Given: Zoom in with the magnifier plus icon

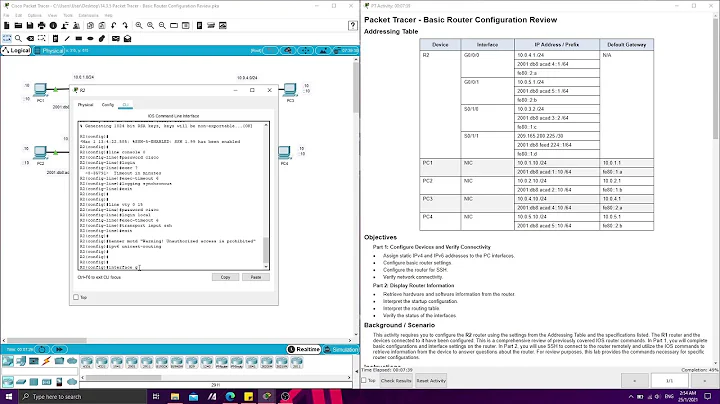Looking at the screenshot, I should 139,25.
